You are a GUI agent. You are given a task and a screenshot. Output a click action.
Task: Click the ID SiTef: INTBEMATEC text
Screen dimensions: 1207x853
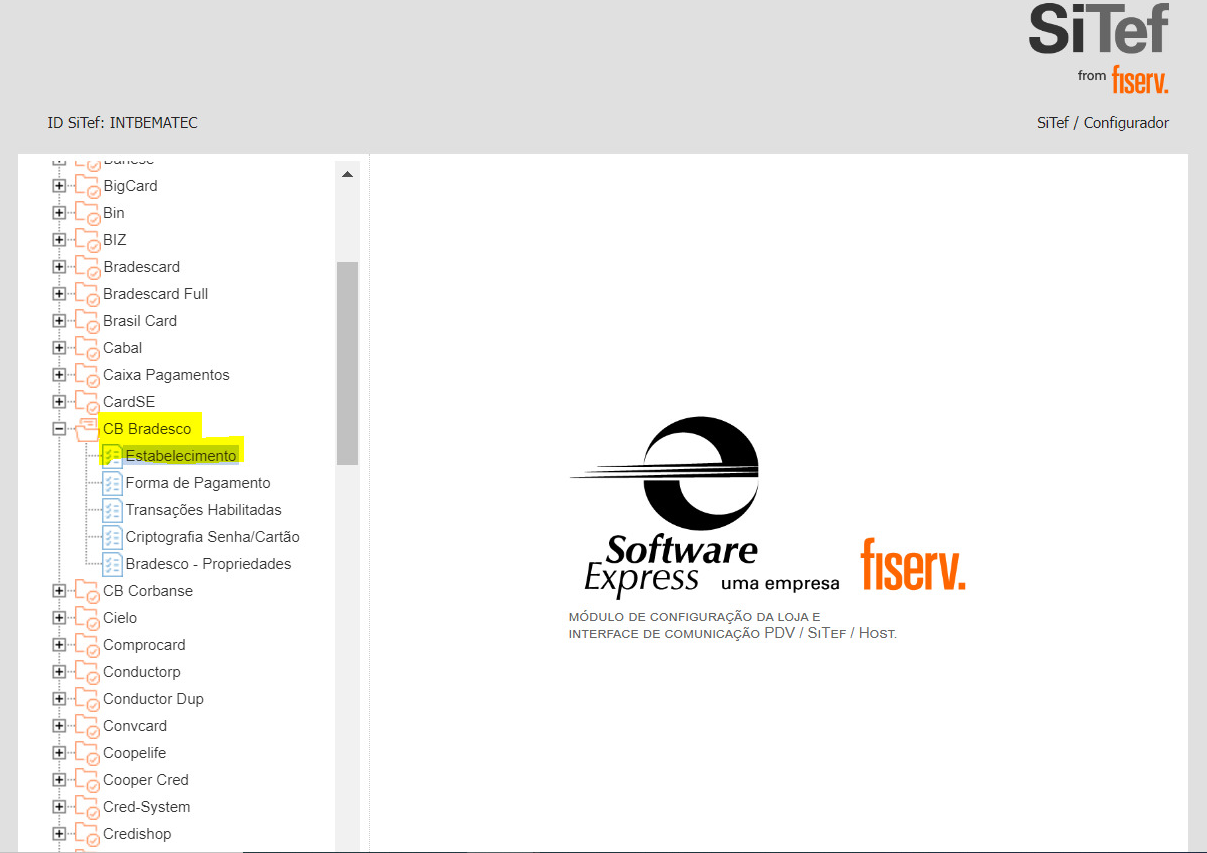(x=123, y=123)
